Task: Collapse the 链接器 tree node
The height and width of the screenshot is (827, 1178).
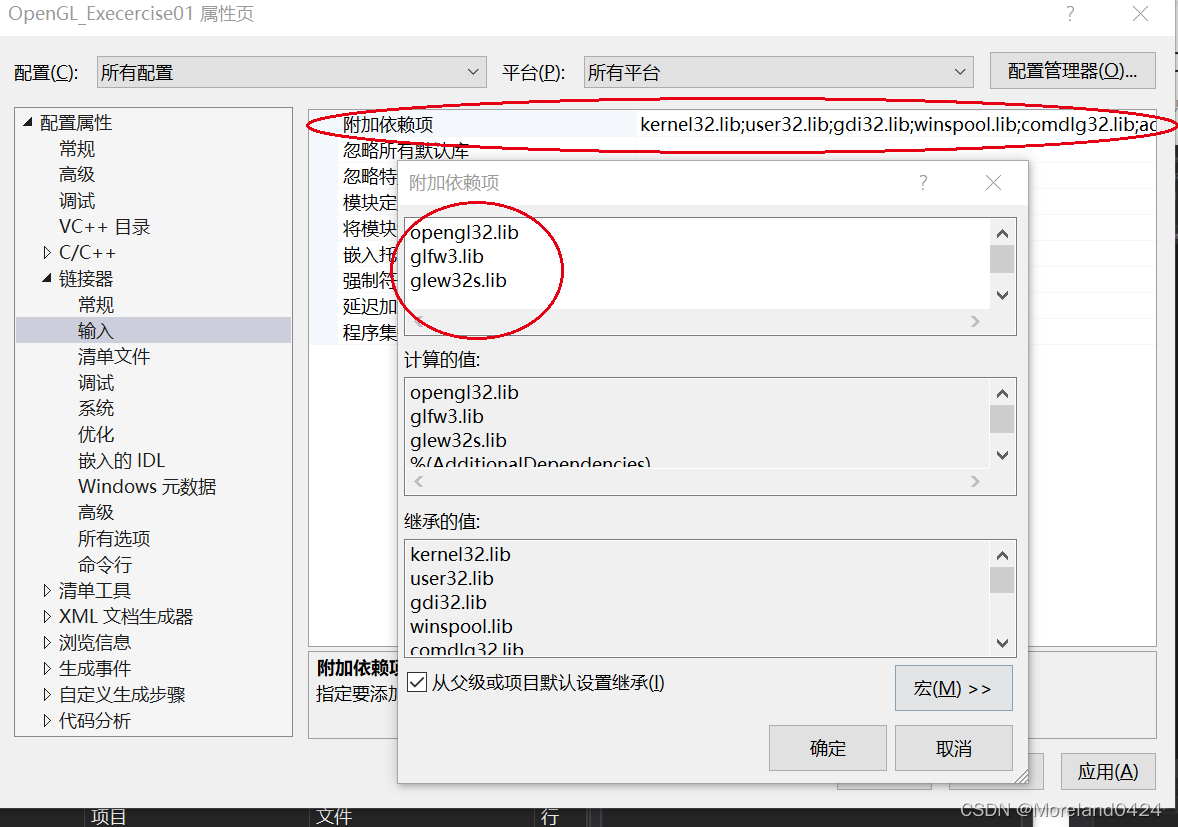Action: click(47, 278)
